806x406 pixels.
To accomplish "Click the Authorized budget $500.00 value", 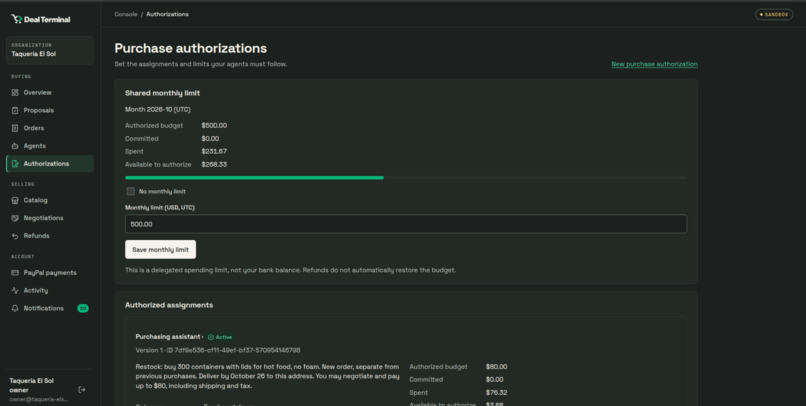I will click(x=214, y=125).
